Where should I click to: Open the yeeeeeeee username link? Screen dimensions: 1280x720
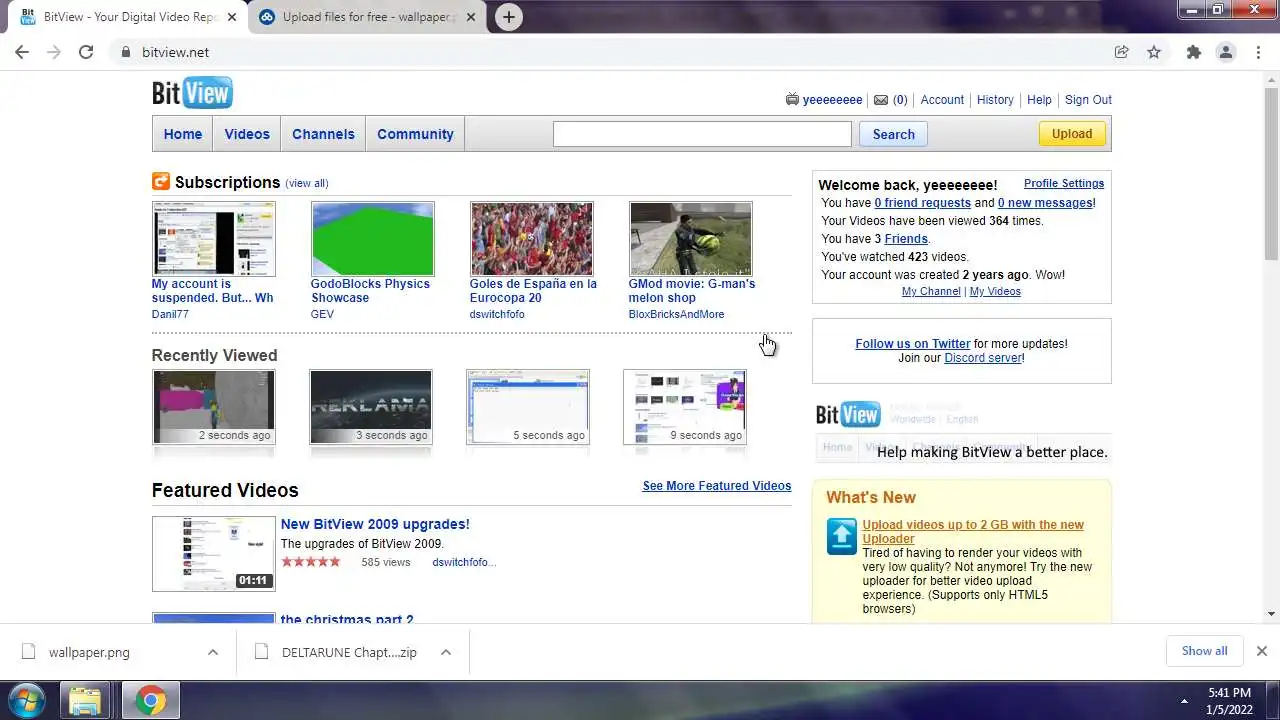pos(832,100)
